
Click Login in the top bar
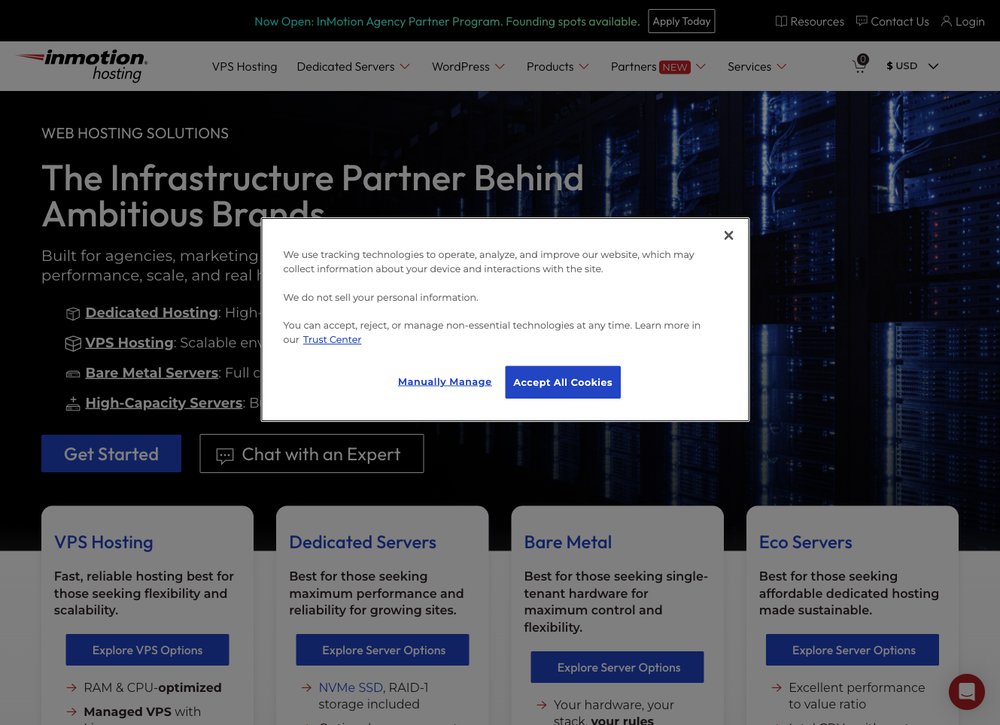[x=963, y=21]
